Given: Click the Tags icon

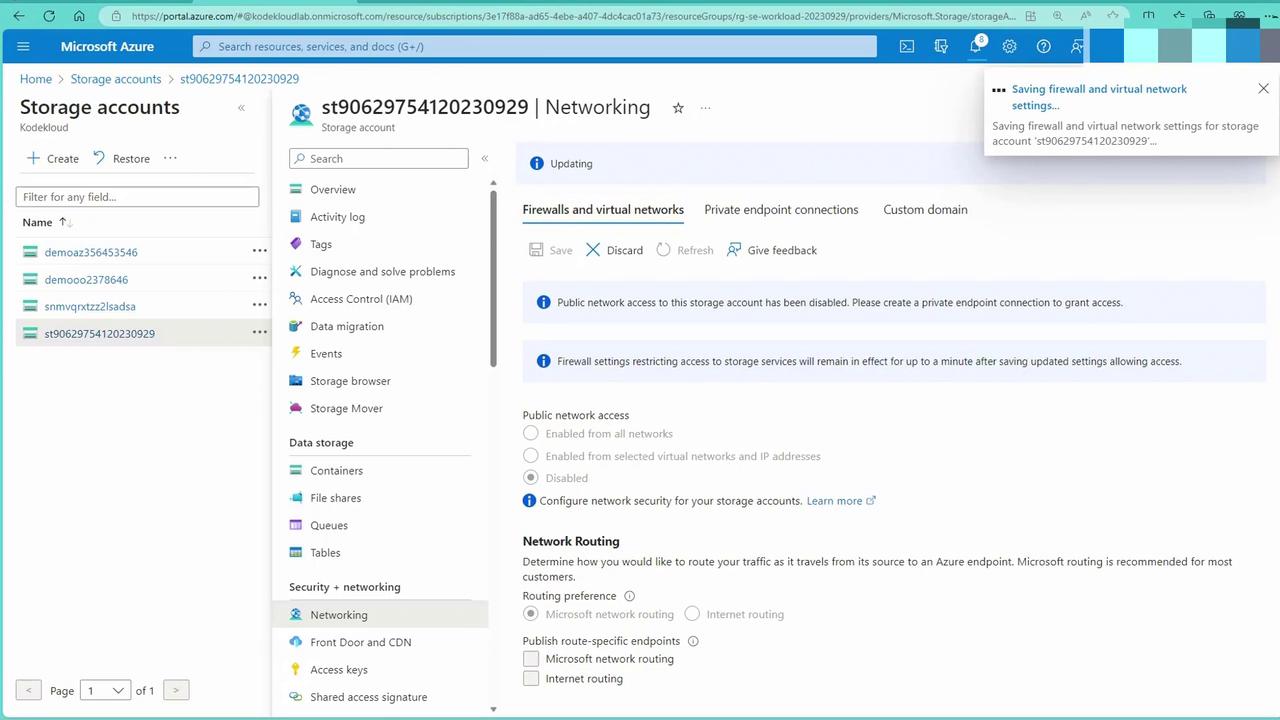Looking at the screenshot, I should [x=296, y=244].
